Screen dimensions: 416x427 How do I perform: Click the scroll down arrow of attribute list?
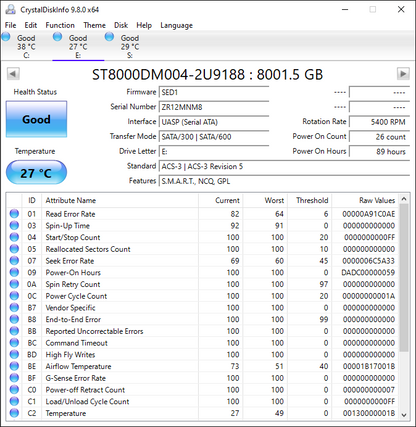[404, 415]
